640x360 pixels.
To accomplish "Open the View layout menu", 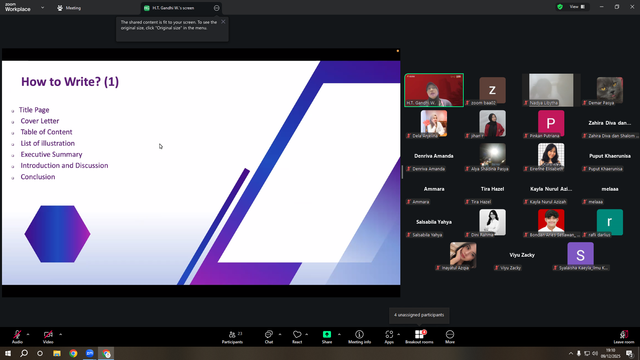I will coord(578,7).
